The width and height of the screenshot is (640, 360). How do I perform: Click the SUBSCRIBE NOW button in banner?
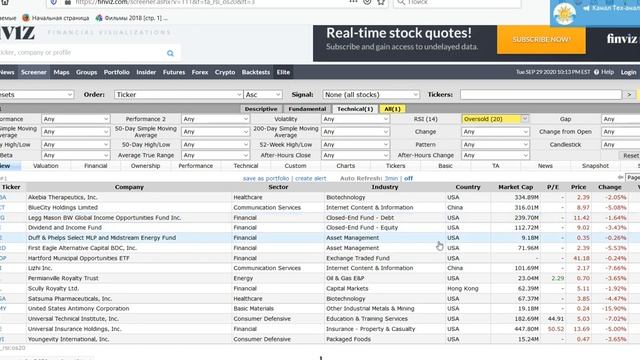[541, 40]
